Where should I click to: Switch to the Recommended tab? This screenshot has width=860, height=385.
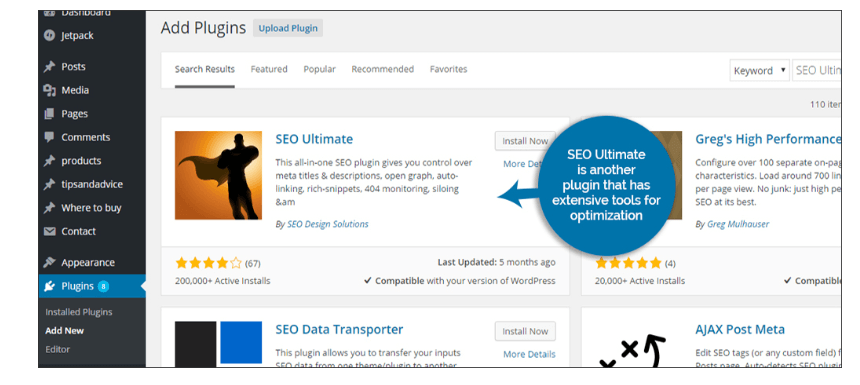382,69
